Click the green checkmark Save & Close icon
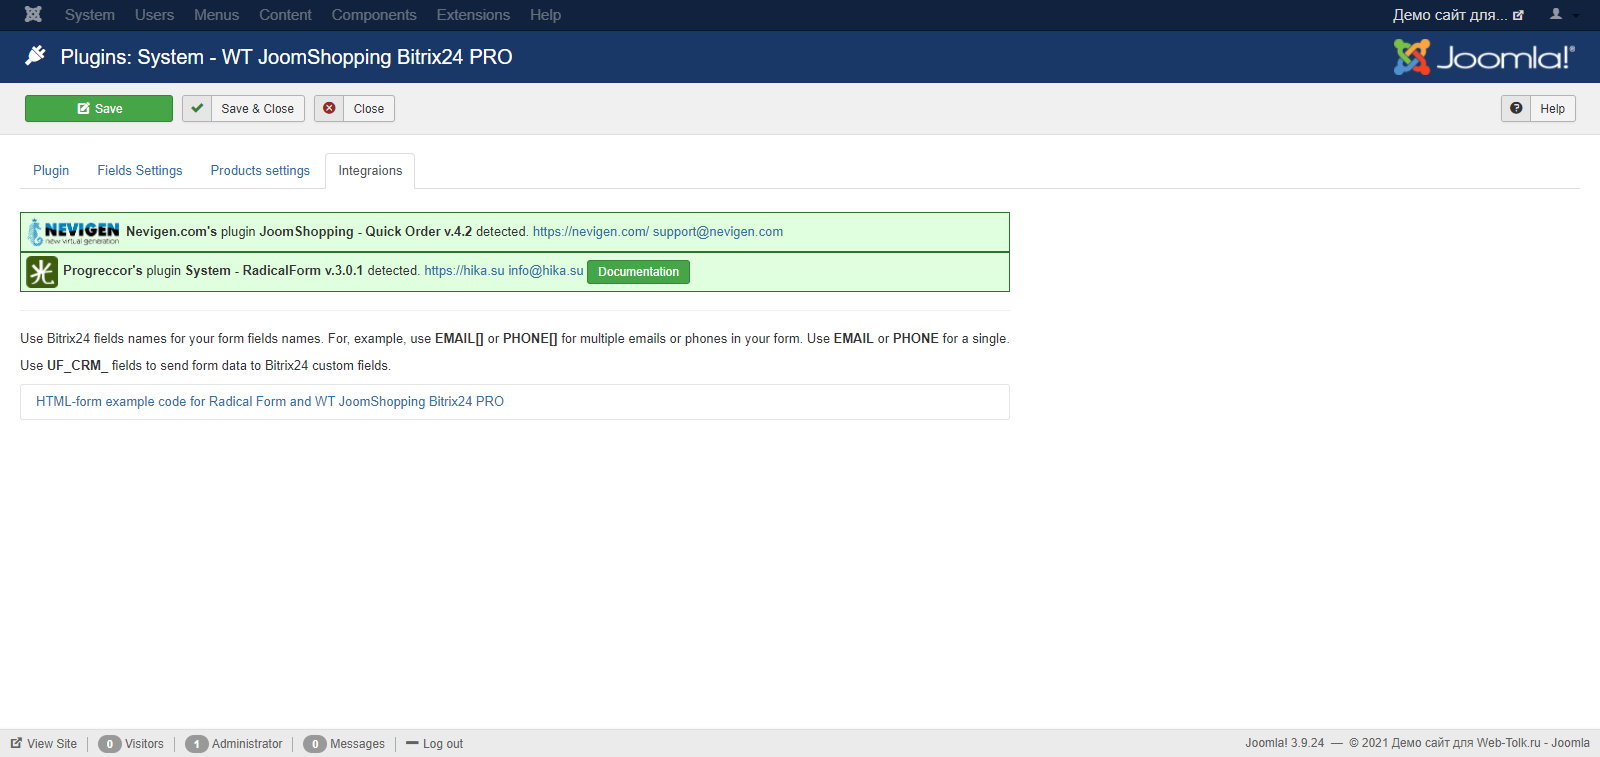 click(197, 109)
